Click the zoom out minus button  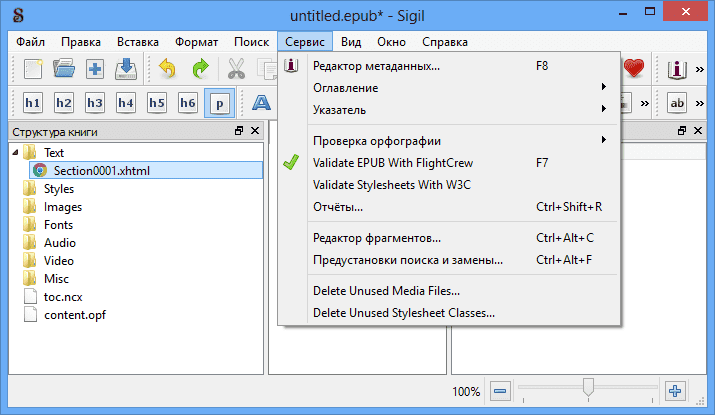coord(501,391)
